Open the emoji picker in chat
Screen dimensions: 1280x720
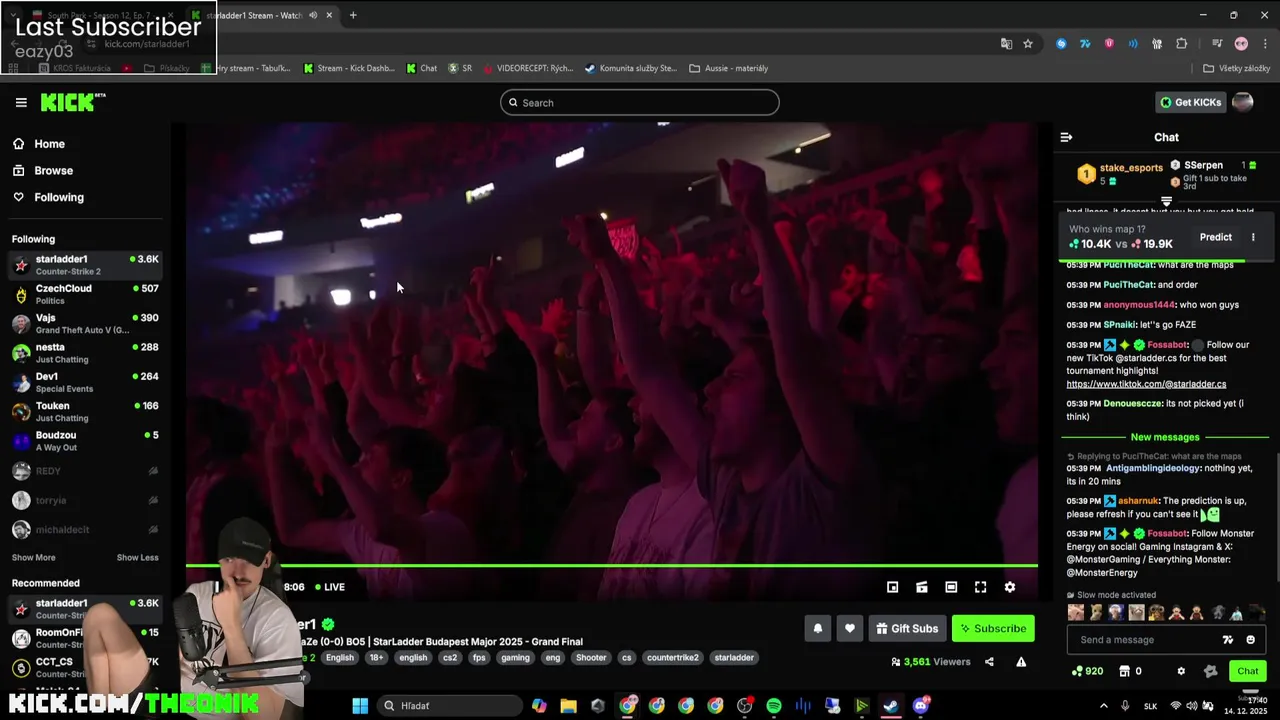(x=1250, y=640)
